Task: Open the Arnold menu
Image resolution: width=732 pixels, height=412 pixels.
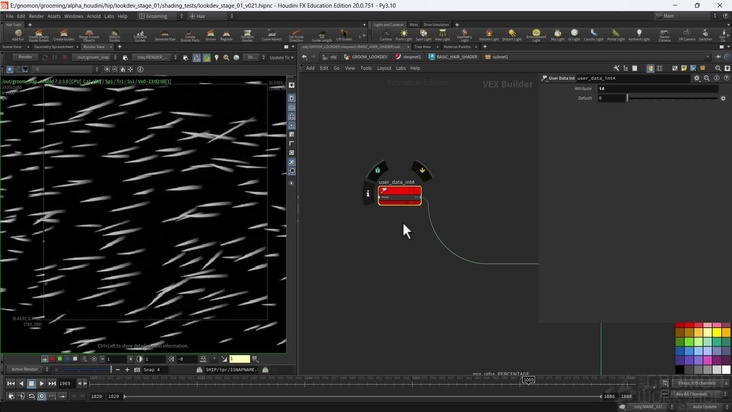Action: click(x=93, y=16)
